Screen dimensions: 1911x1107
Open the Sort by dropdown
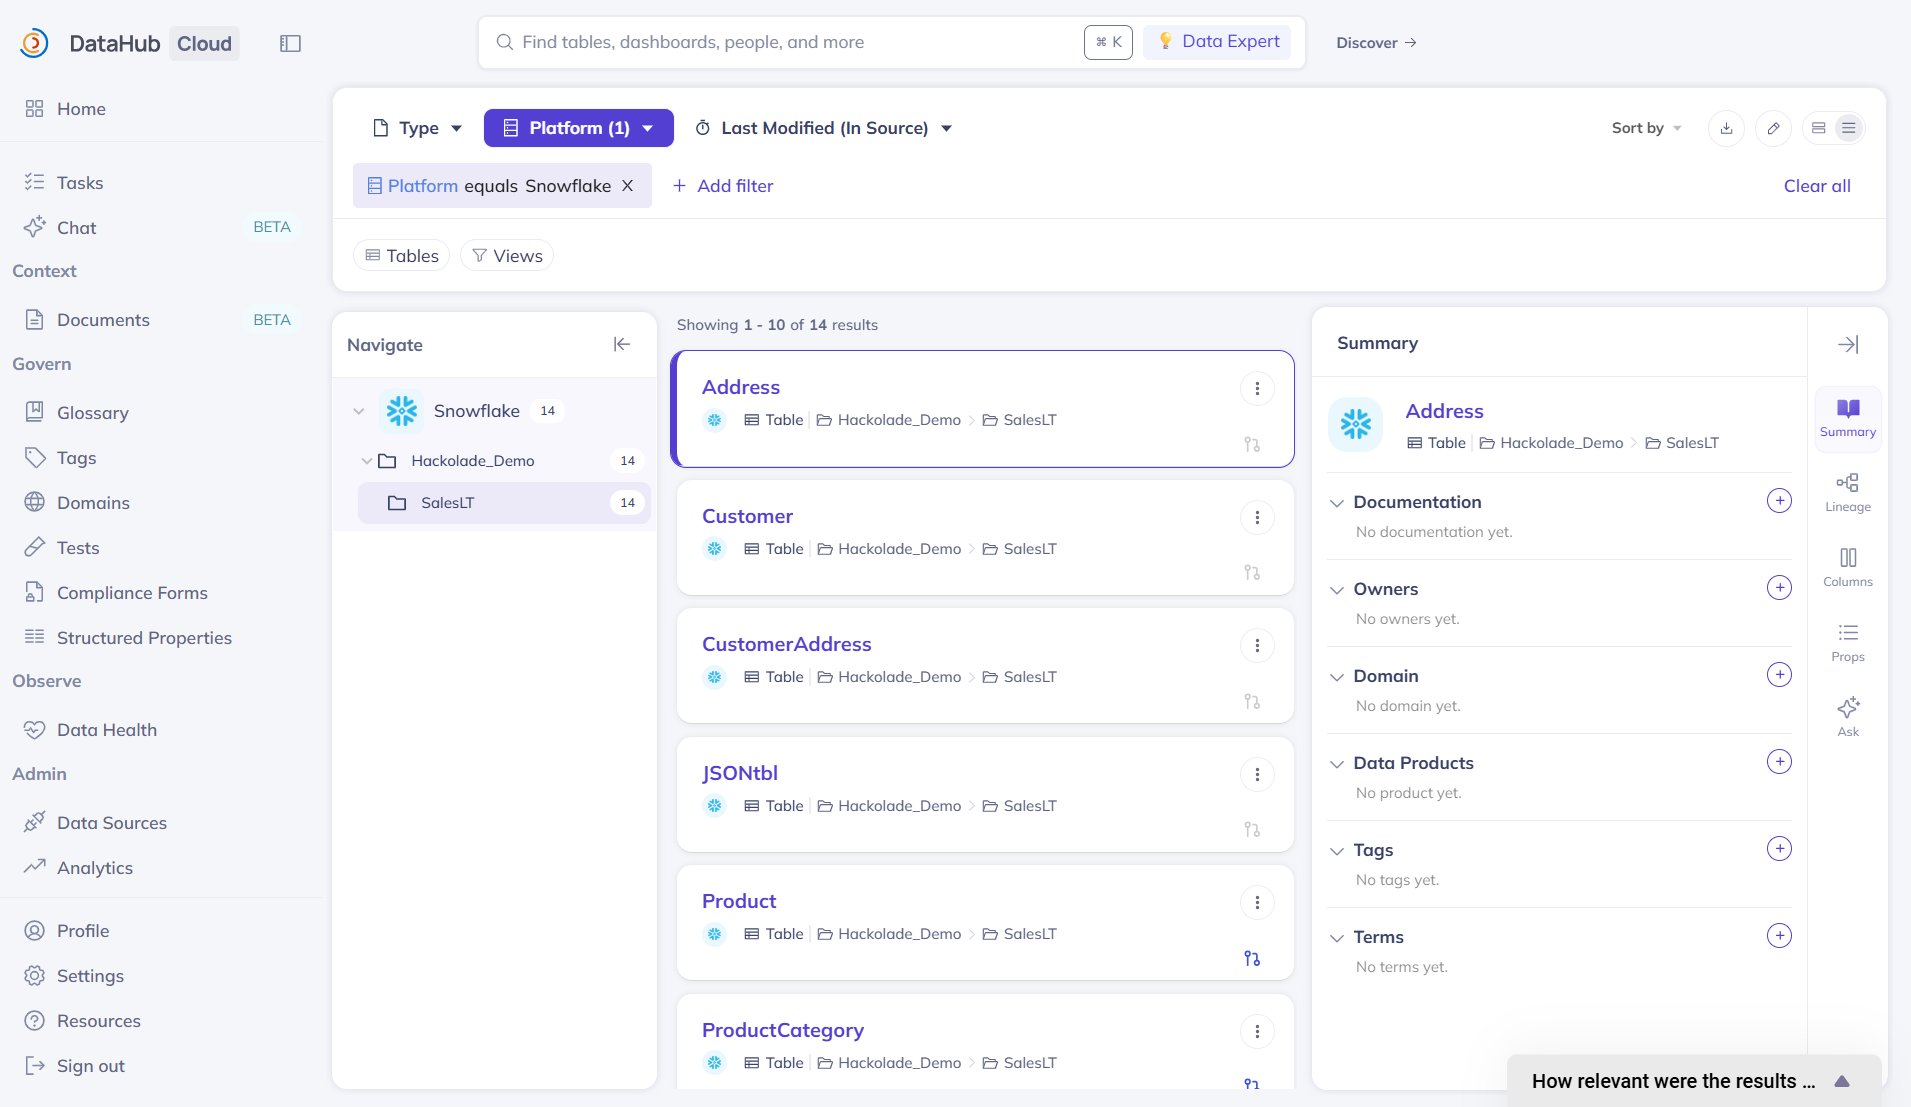1646,128
